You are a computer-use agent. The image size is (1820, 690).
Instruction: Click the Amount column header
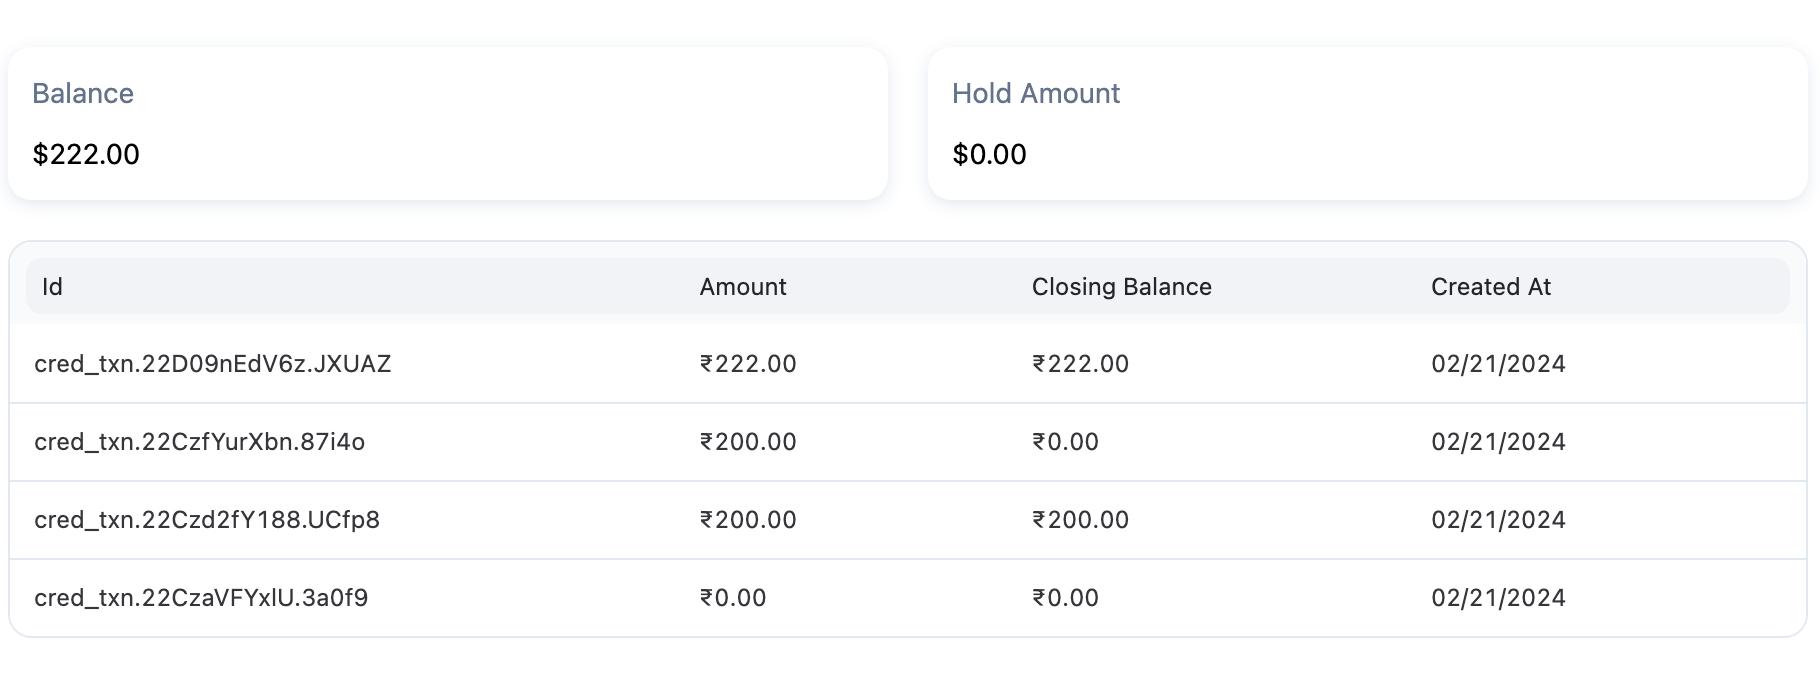pyautogui.click(x=743, y=287)
